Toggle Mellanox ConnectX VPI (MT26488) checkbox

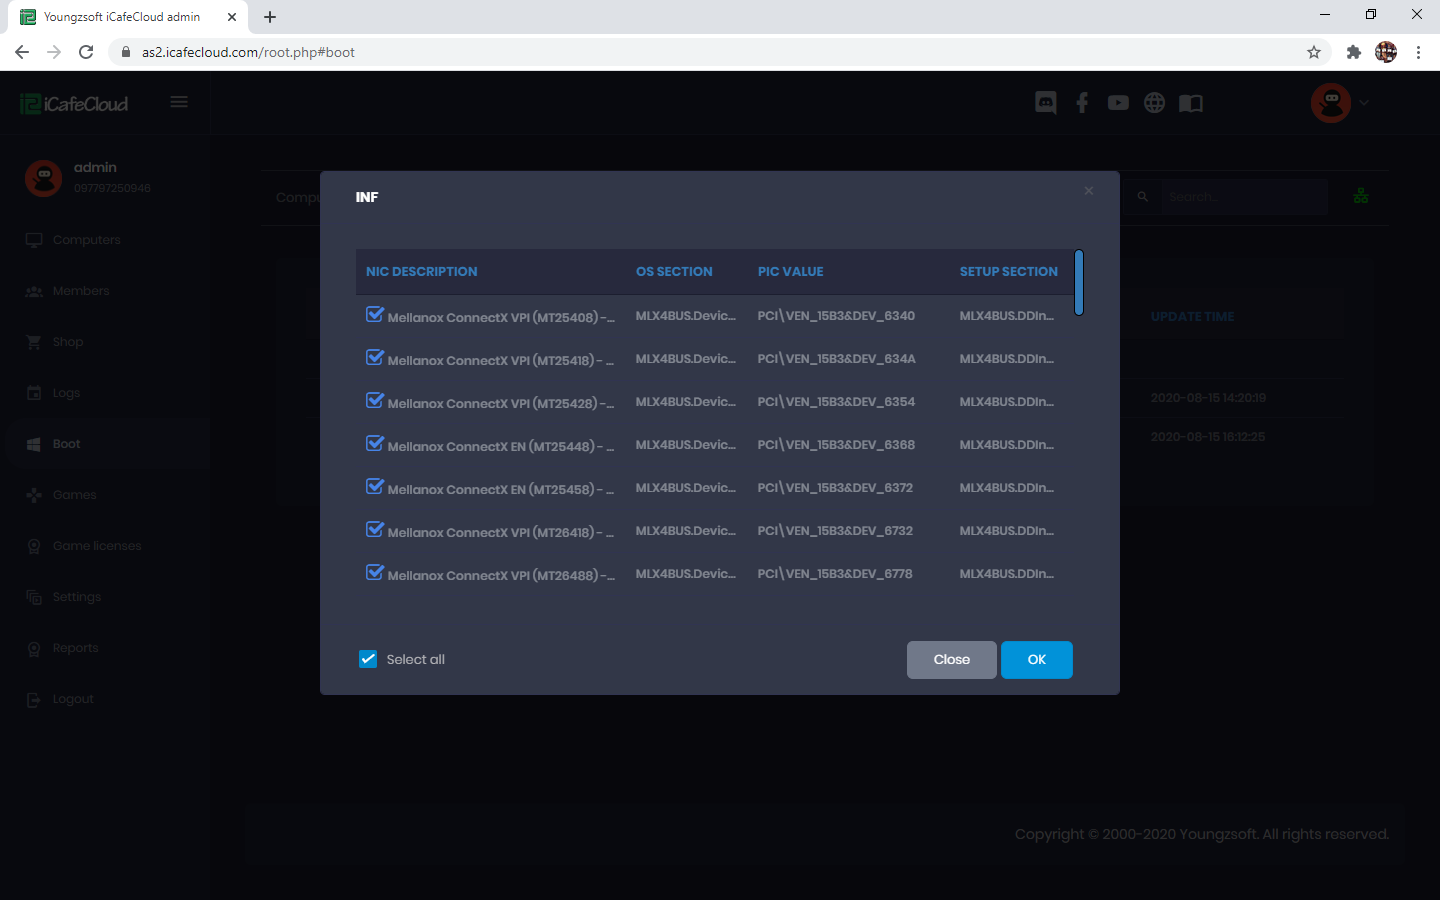[x=375, y=573]
